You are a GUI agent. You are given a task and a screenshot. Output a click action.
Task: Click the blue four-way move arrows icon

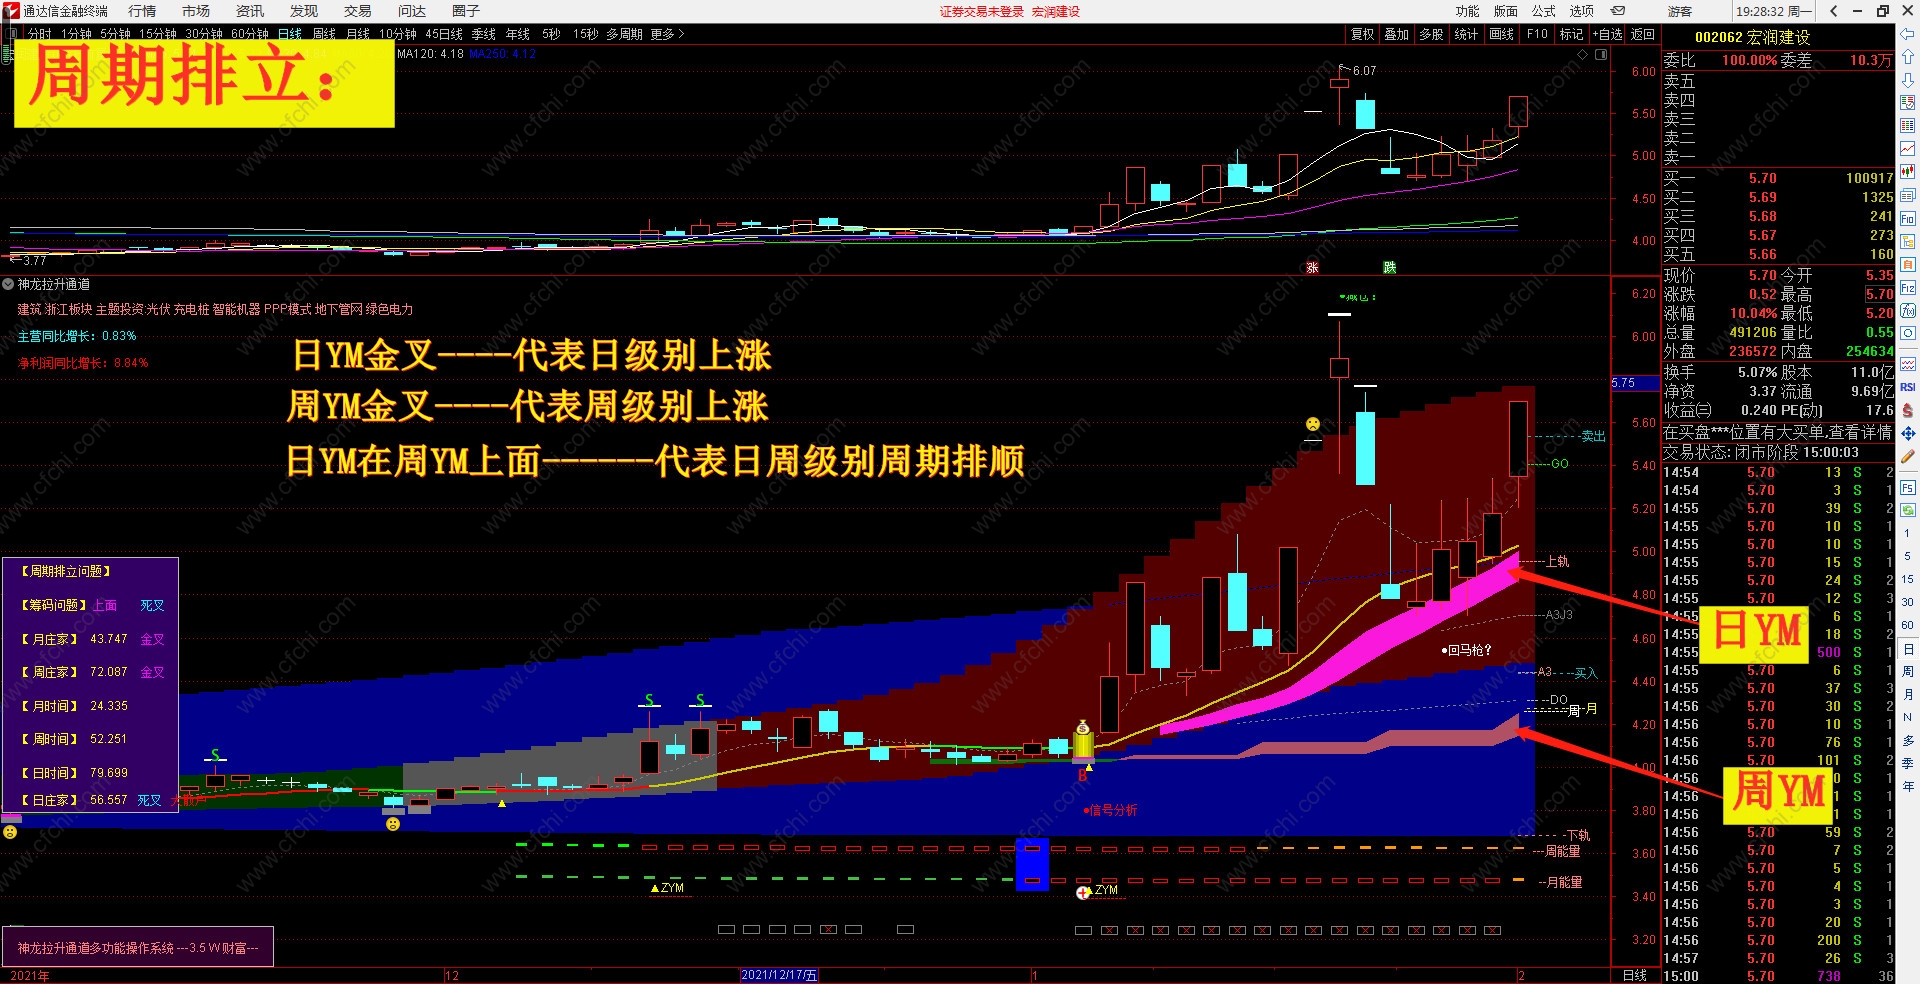(1908, 433)
